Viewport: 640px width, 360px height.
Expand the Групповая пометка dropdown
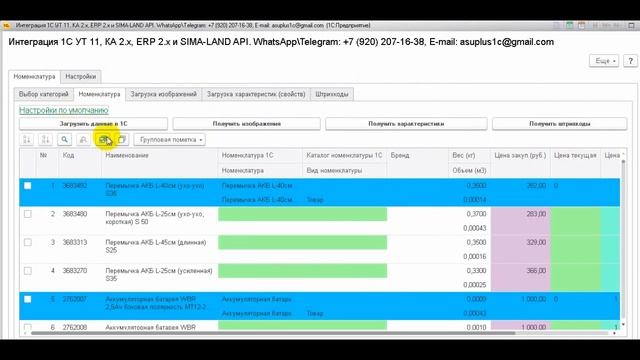[x=170, y=140]
